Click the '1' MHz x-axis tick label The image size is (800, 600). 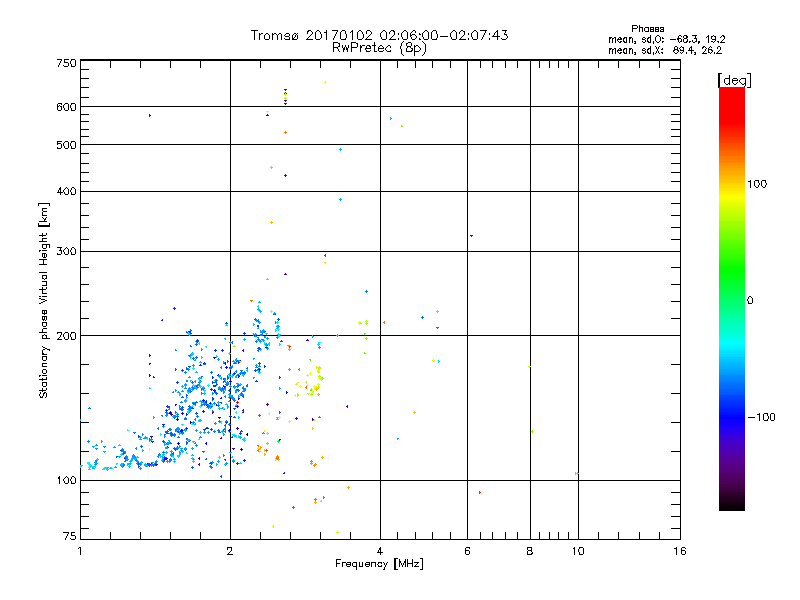[x=80, y=551]
